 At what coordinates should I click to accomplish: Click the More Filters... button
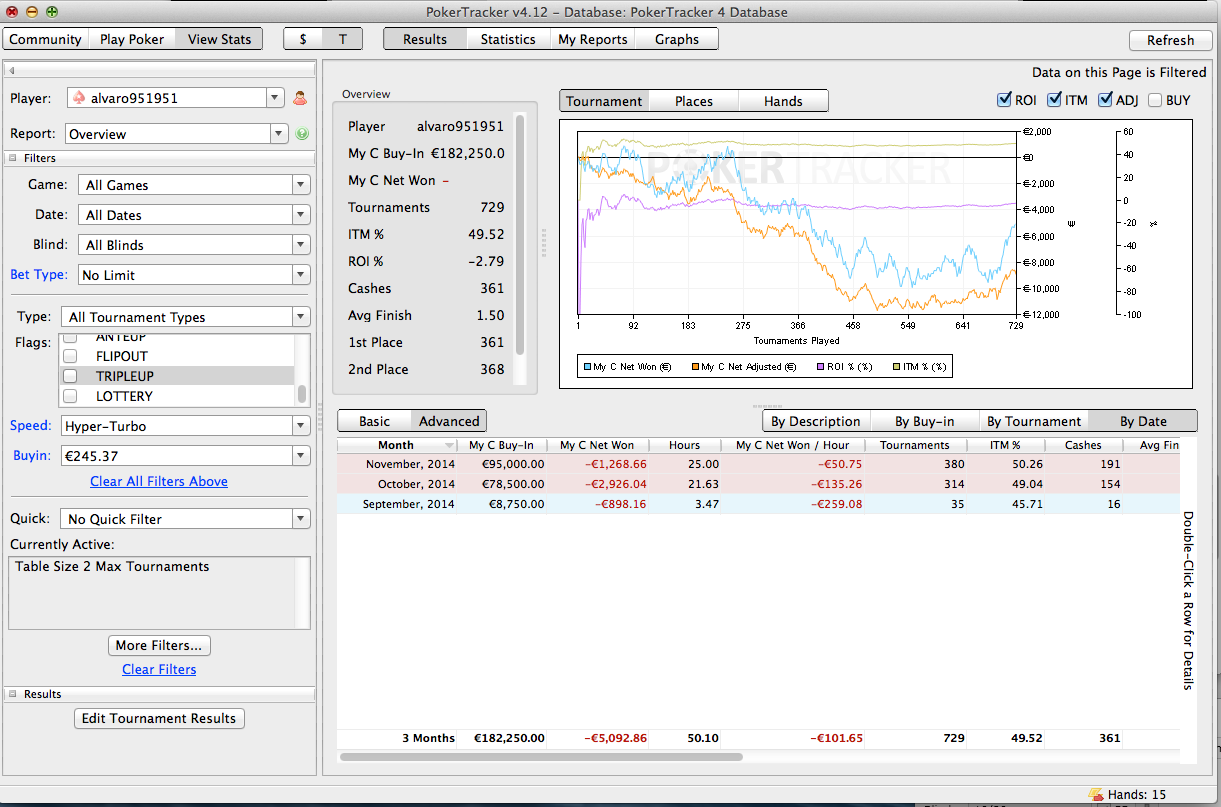(159, 645)
